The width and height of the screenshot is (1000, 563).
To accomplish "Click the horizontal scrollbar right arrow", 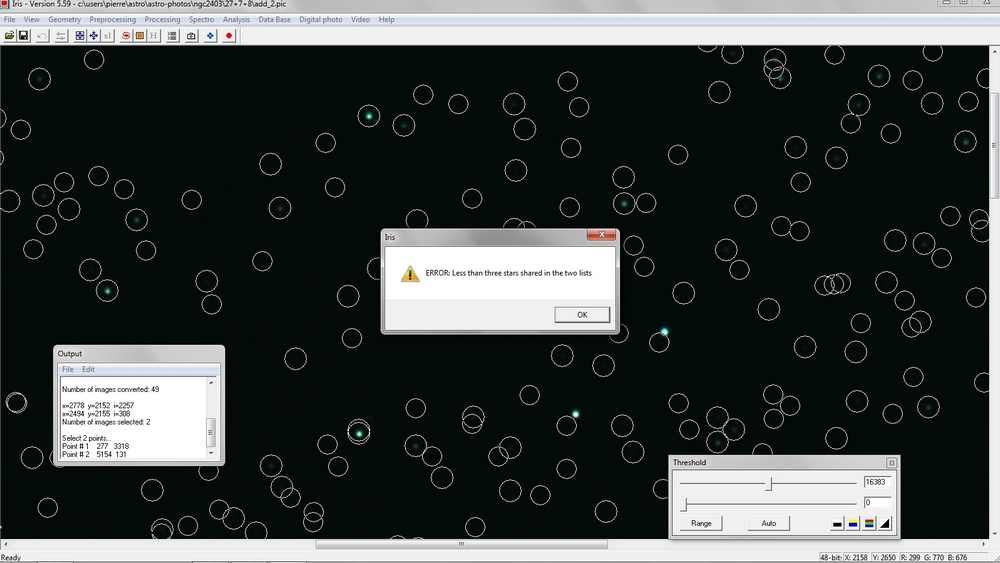I will tap(984, 545).
